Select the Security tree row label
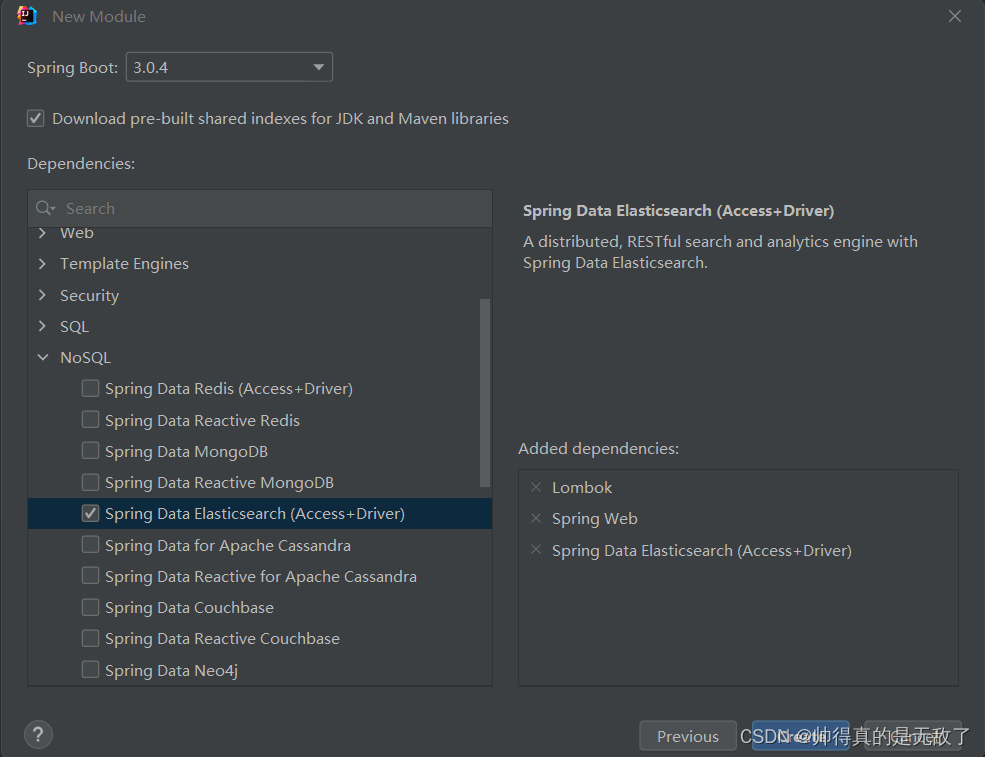This screenshot has height=757, width=985. pyautogui.click(x=89, y=295)
